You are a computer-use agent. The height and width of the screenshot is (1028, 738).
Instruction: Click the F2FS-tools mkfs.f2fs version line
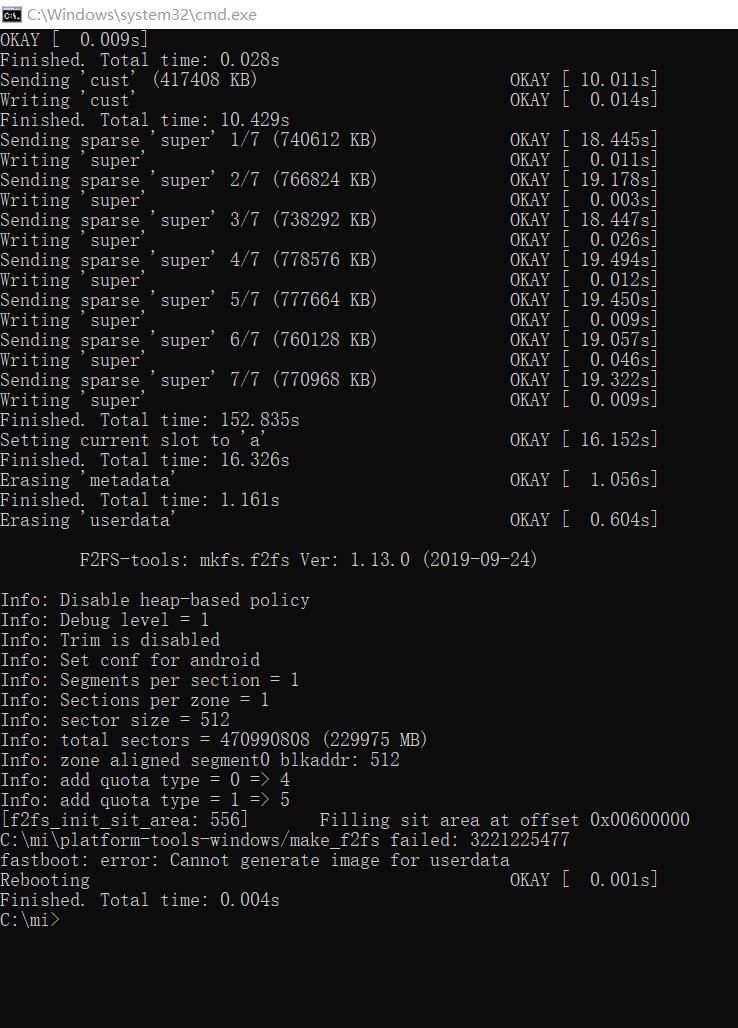pos(308,560)
